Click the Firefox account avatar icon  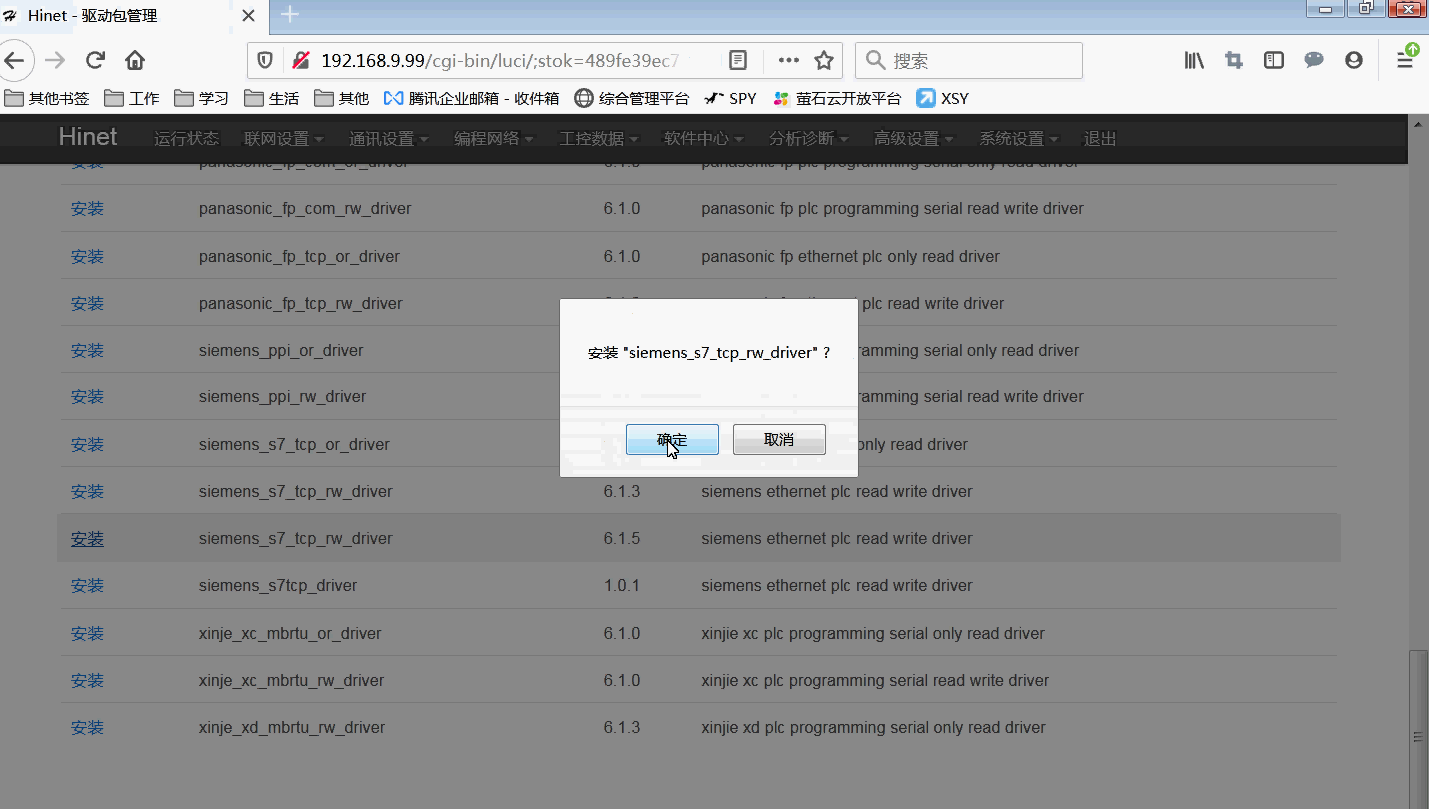1354,61
